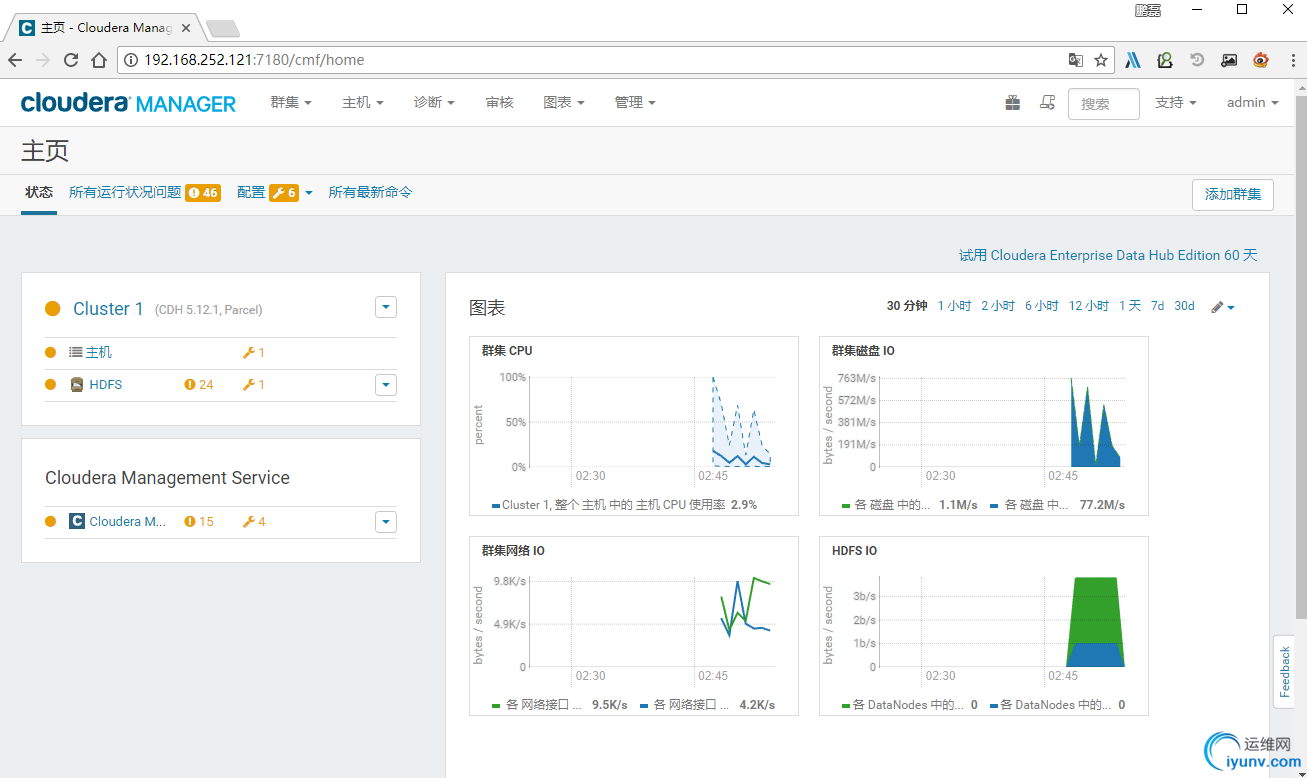Click the 添加群集 button
Image resolution: width=1307 pixels, height=778 pixels.
[1233, 194]
